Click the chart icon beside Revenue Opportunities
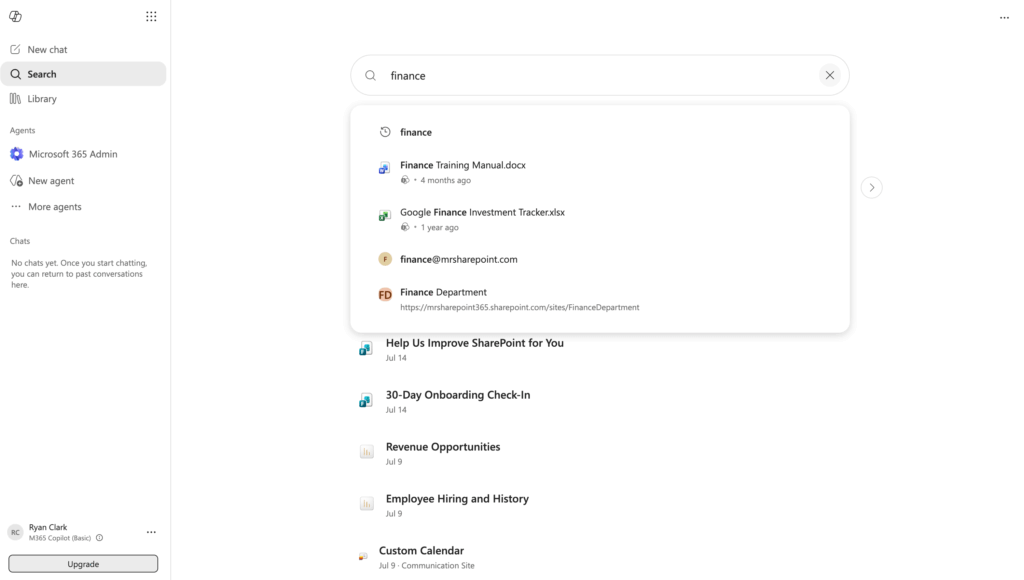1024x580 pixels. click(366, 452)
